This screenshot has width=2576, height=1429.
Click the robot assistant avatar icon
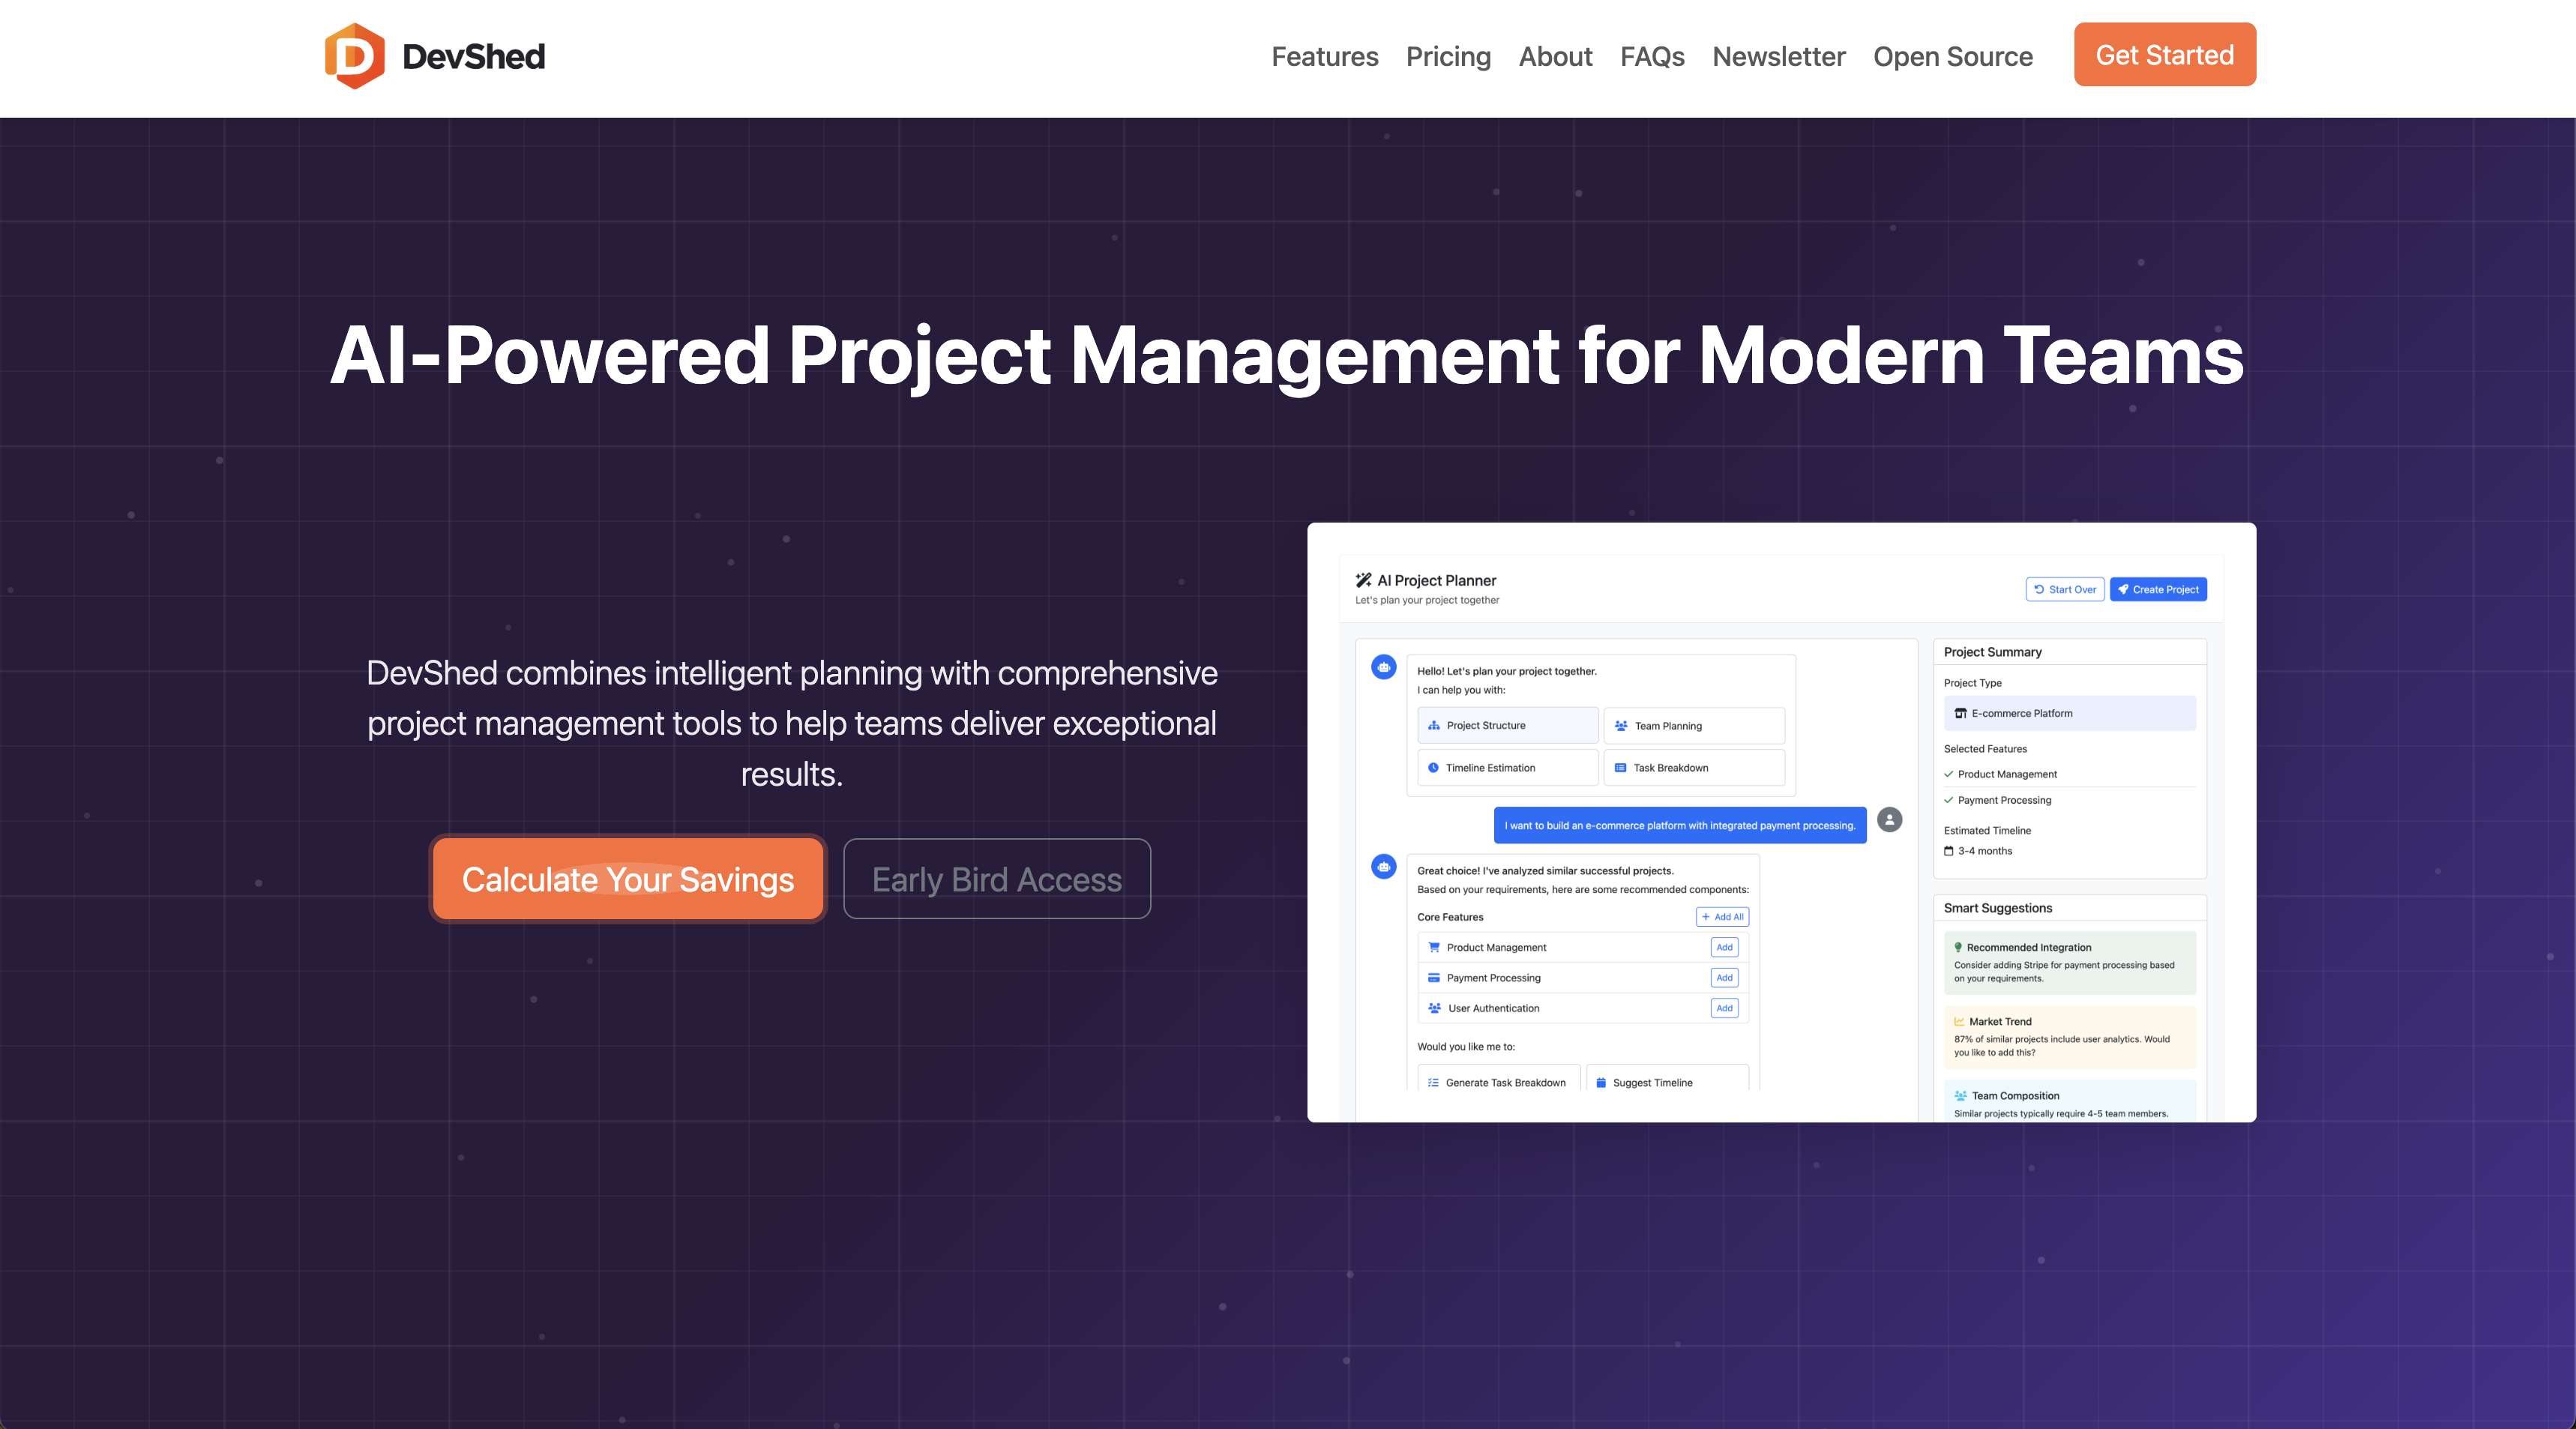(x=1383, y=667)
